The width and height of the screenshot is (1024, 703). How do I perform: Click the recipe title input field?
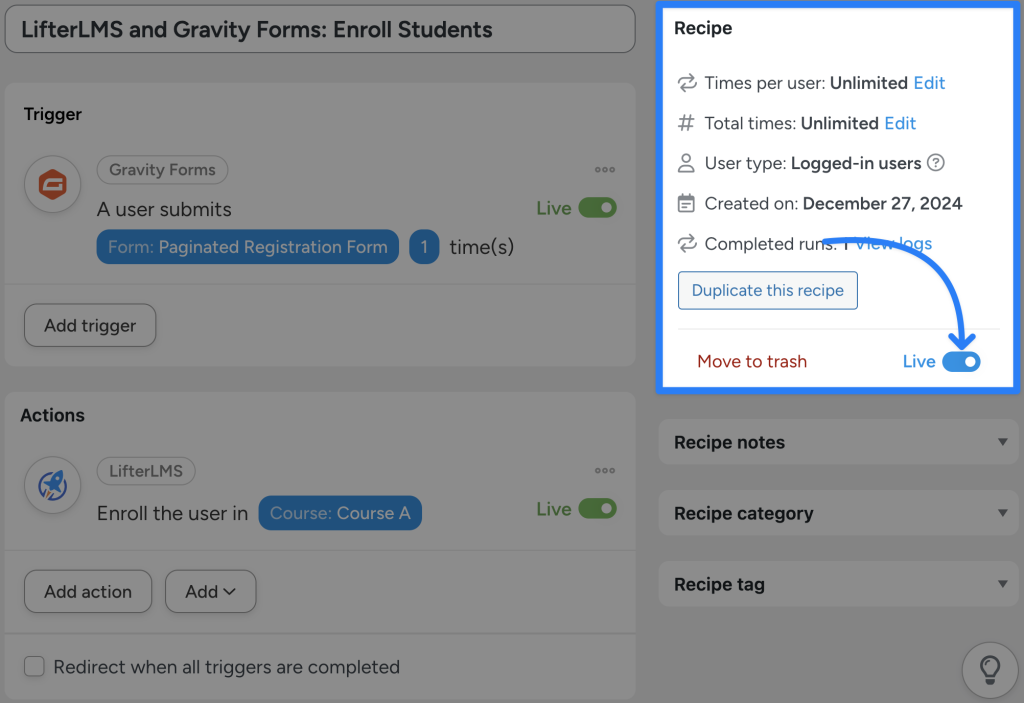coord(320,29)
